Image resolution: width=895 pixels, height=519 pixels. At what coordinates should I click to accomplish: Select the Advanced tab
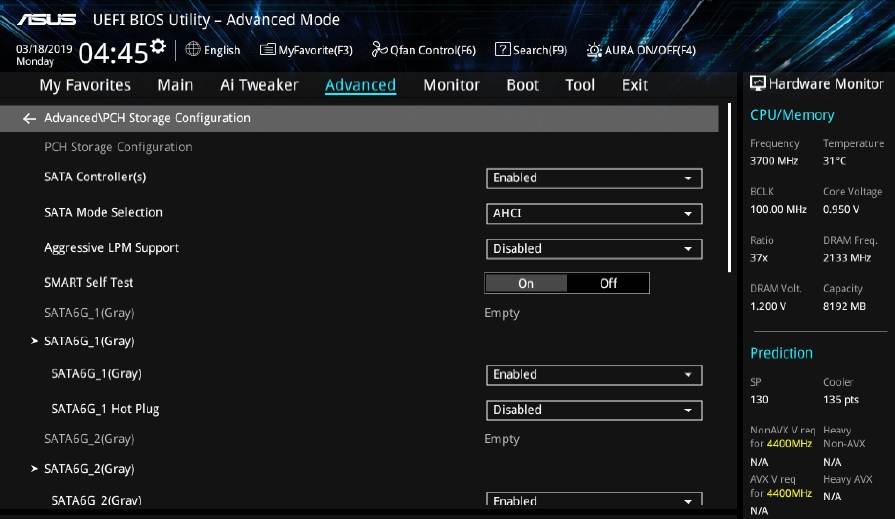coord(360,85)
